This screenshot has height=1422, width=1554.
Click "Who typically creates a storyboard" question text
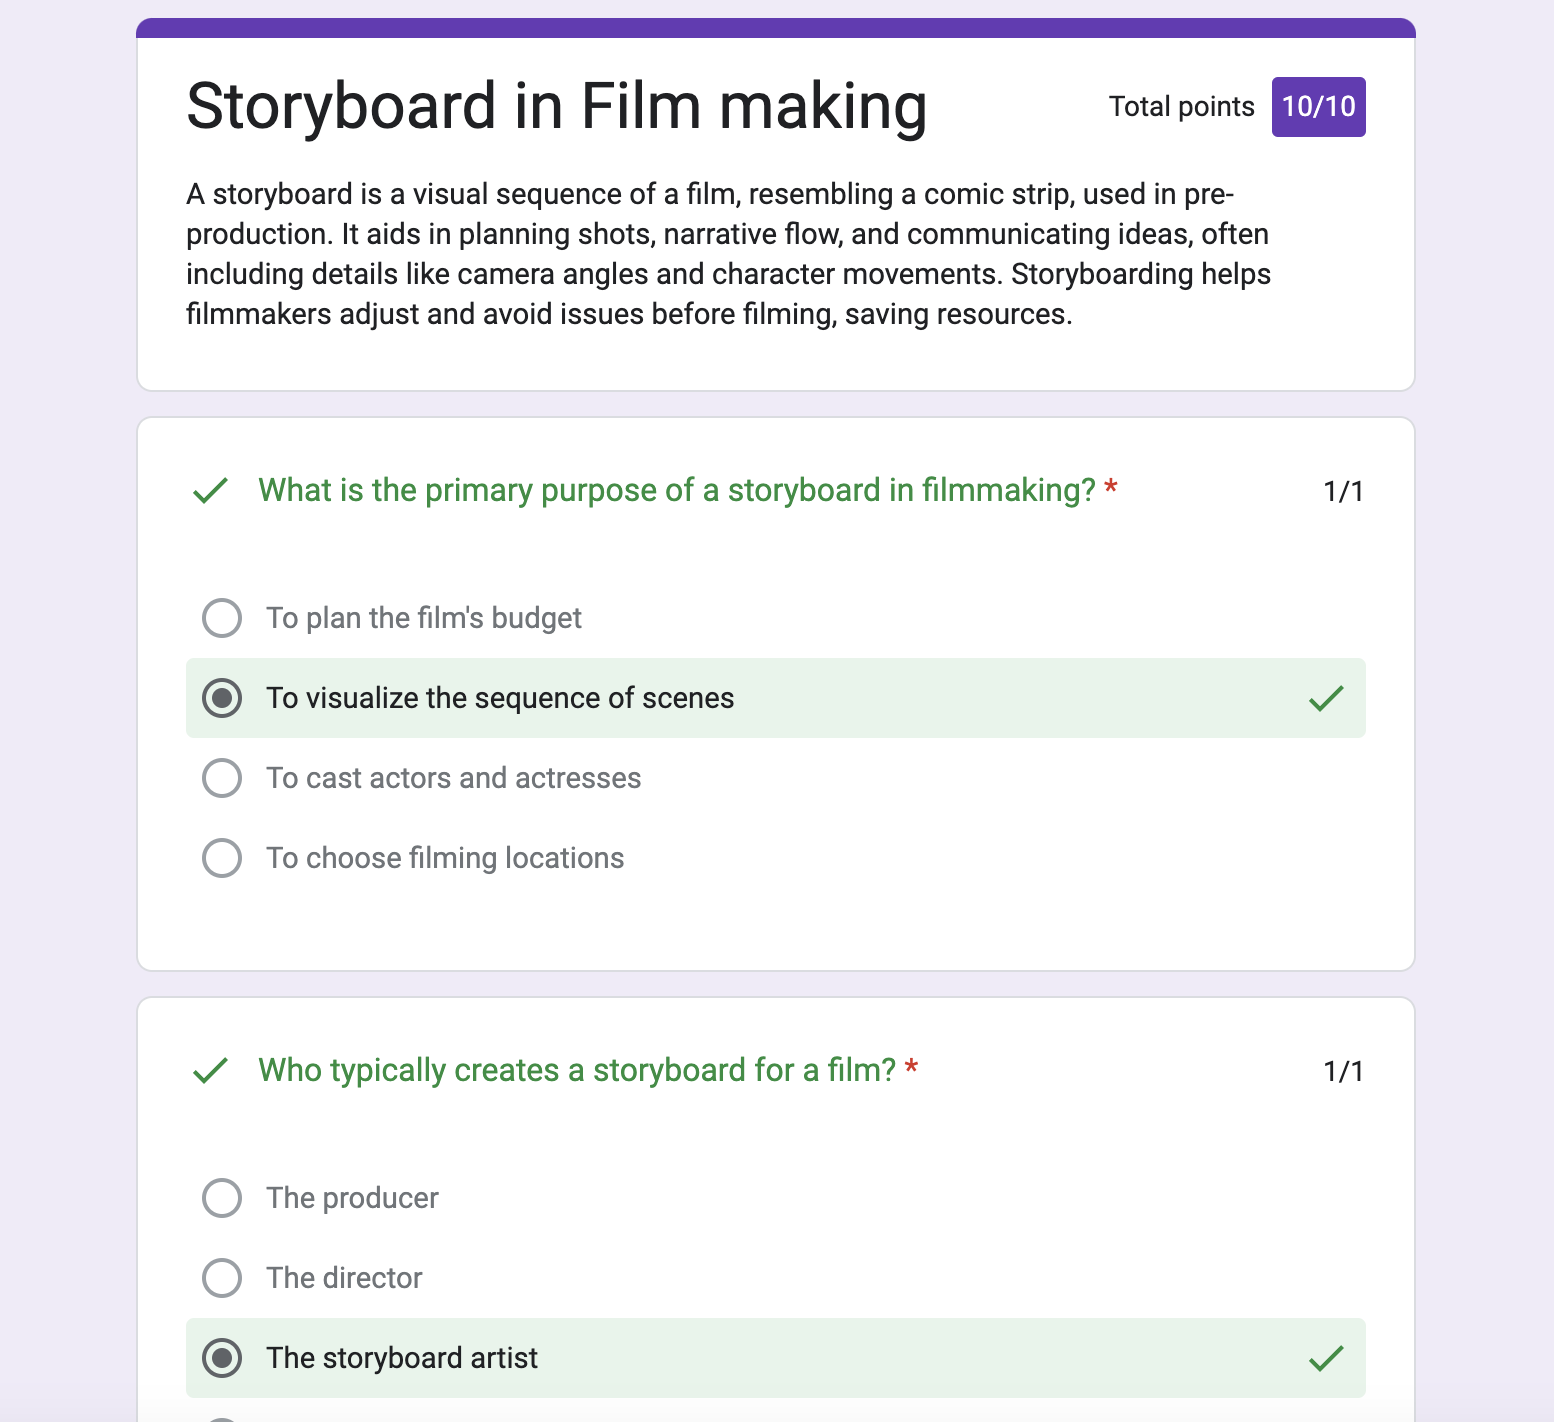click(576, 1070)
